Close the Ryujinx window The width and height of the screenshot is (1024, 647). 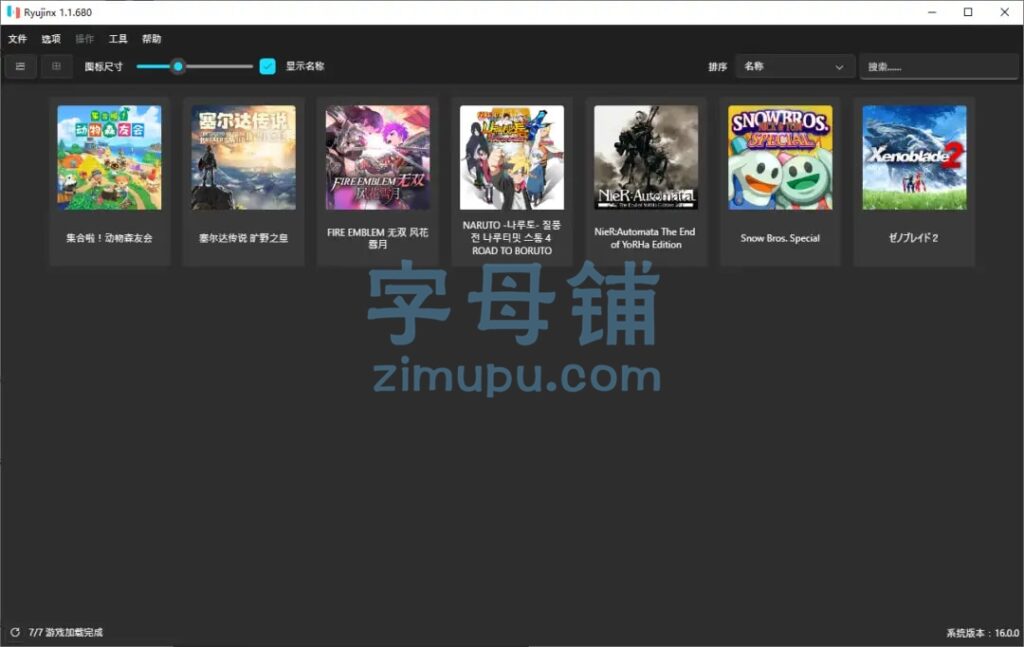coord(1004,12)
